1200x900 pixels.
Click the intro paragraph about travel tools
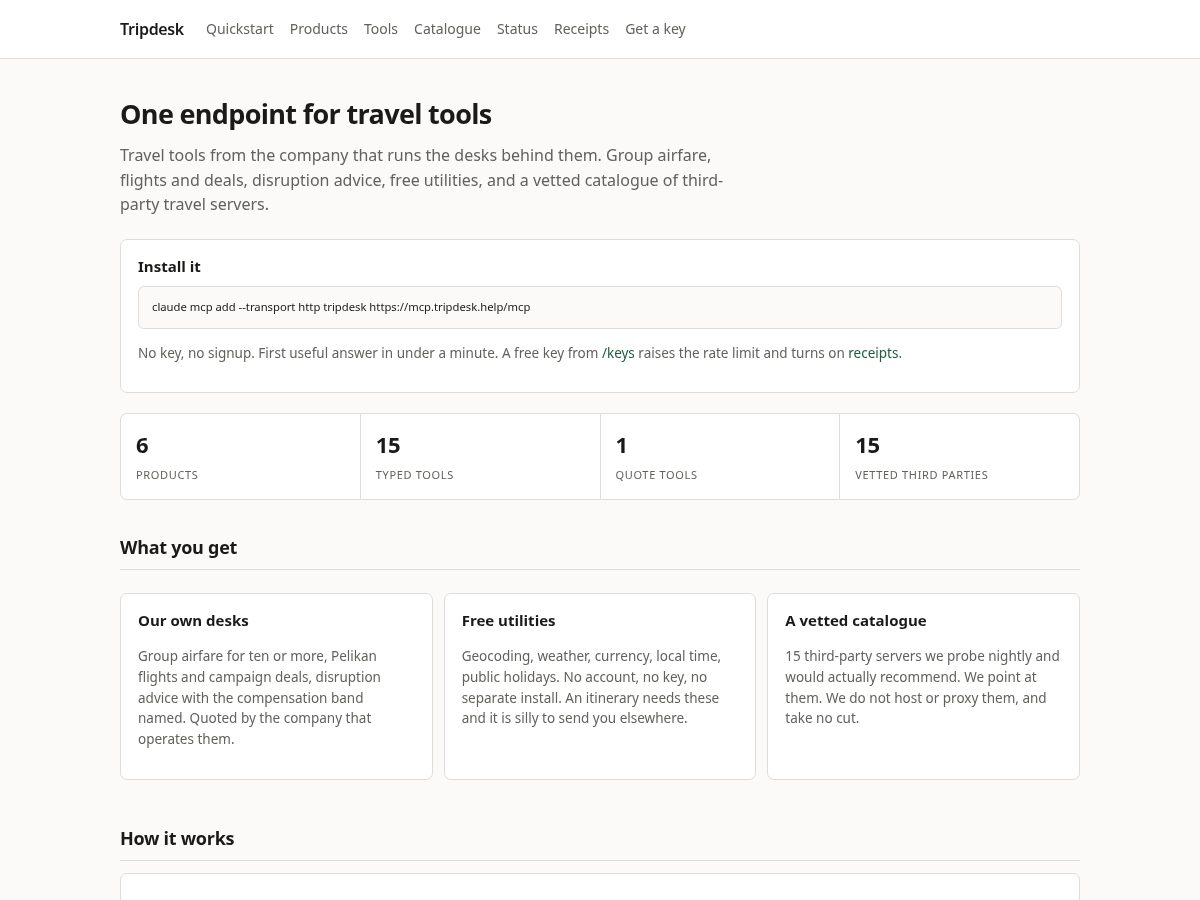(x=421, y=180)
